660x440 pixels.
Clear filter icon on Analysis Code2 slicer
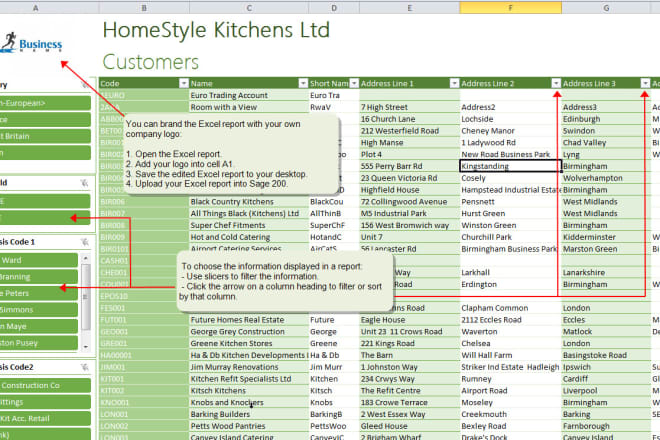click(x=85, y=367)
